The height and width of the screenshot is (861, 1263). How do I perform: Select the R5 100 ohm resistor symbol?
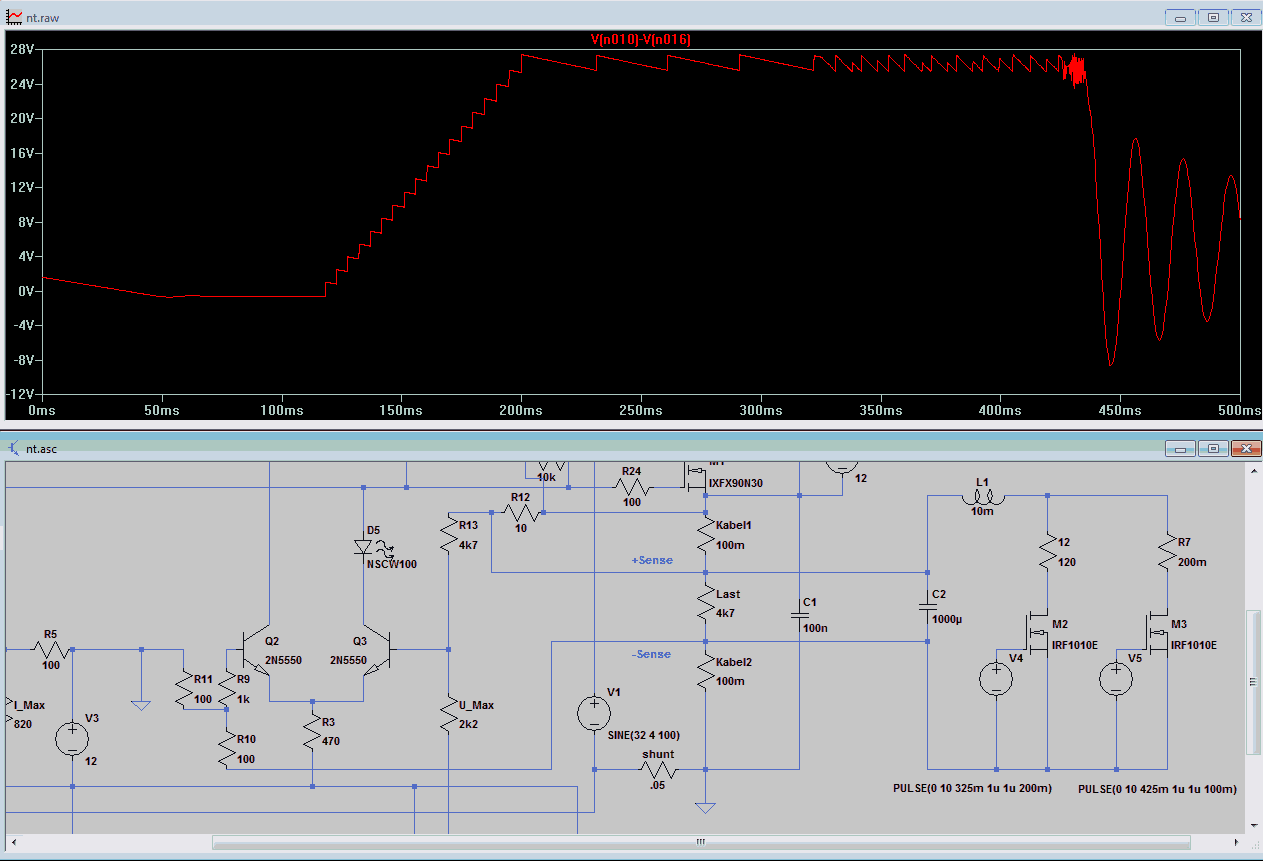point(49,650)
